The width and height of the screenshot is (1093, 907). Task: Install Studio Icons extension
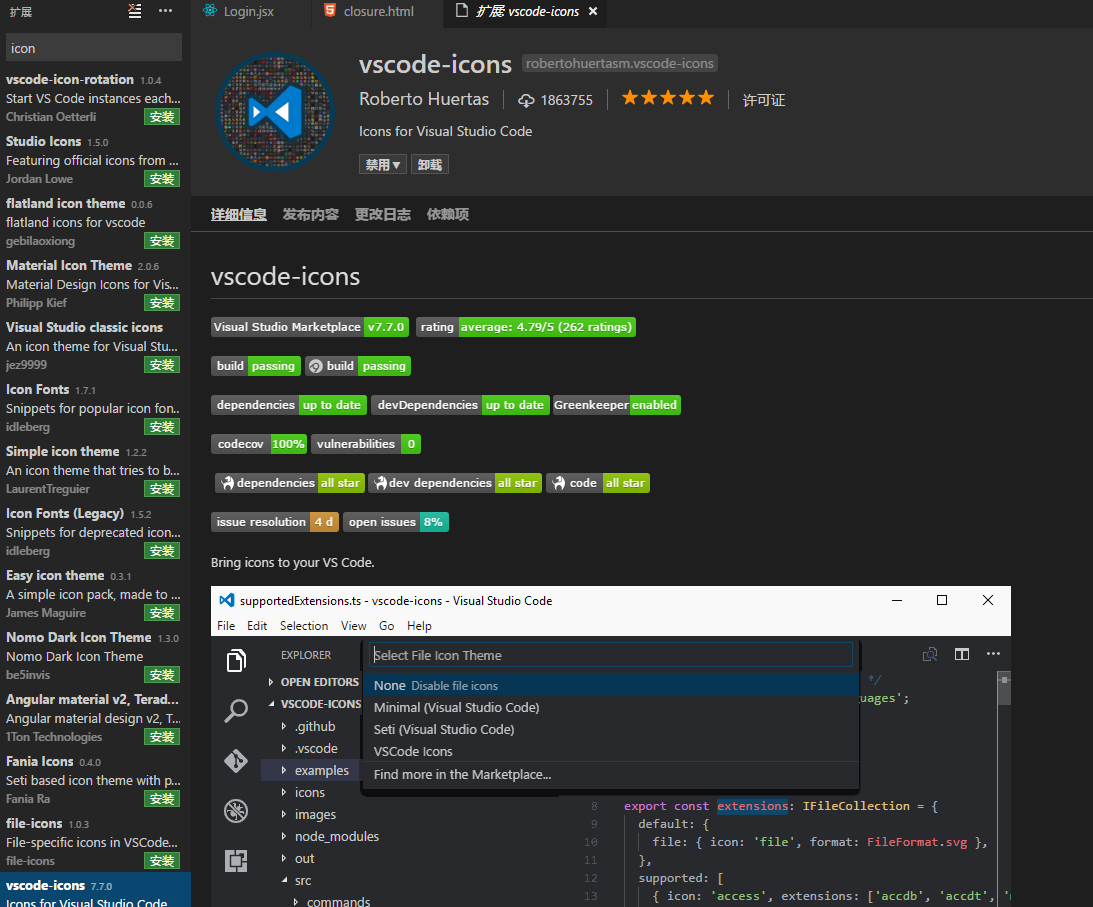(162, 178)
